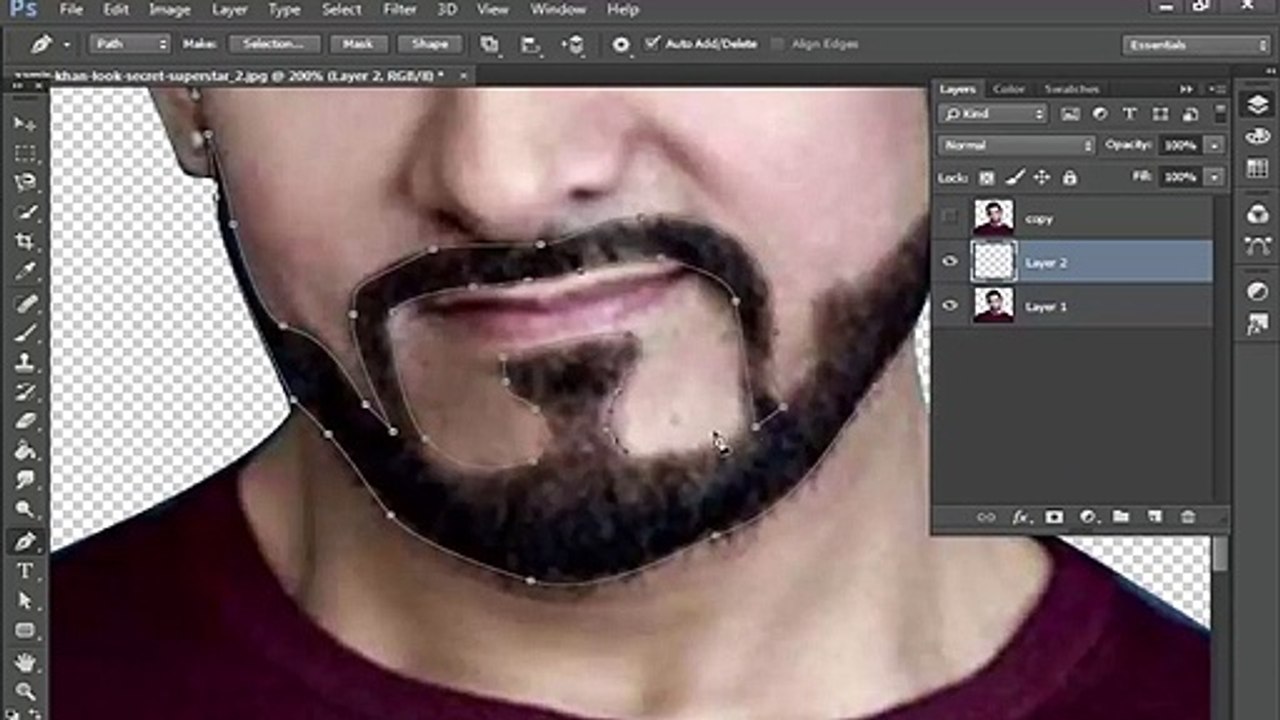Open the Layer menu
1280x720 pixels.
click(229, 10)
